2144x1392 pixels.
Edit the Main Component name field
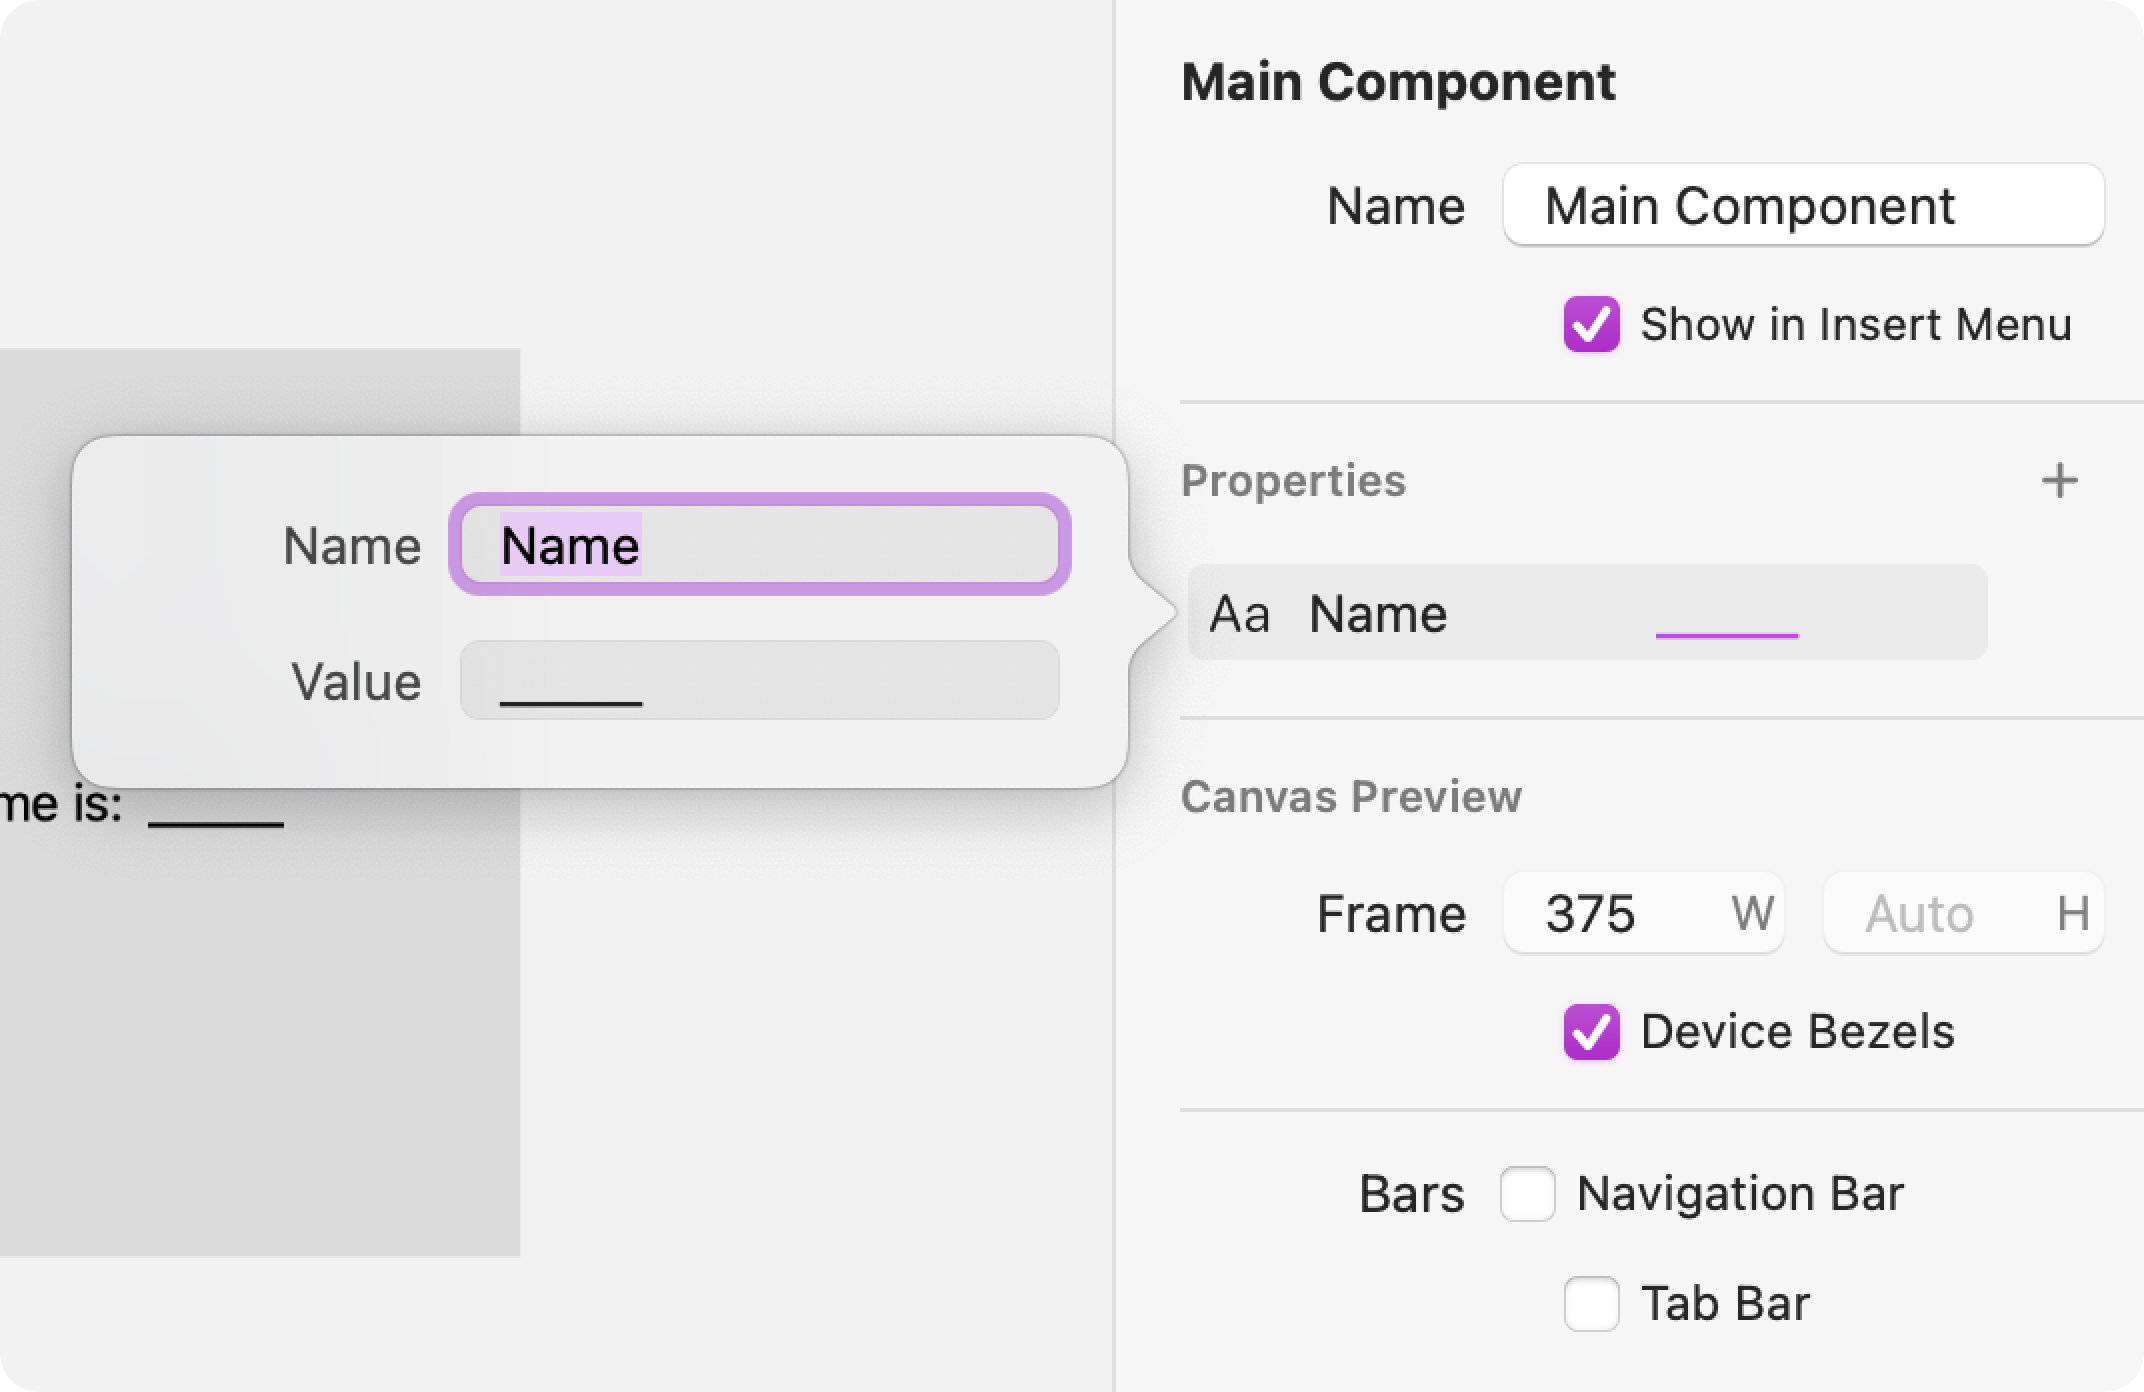[x=1803, y=205]
